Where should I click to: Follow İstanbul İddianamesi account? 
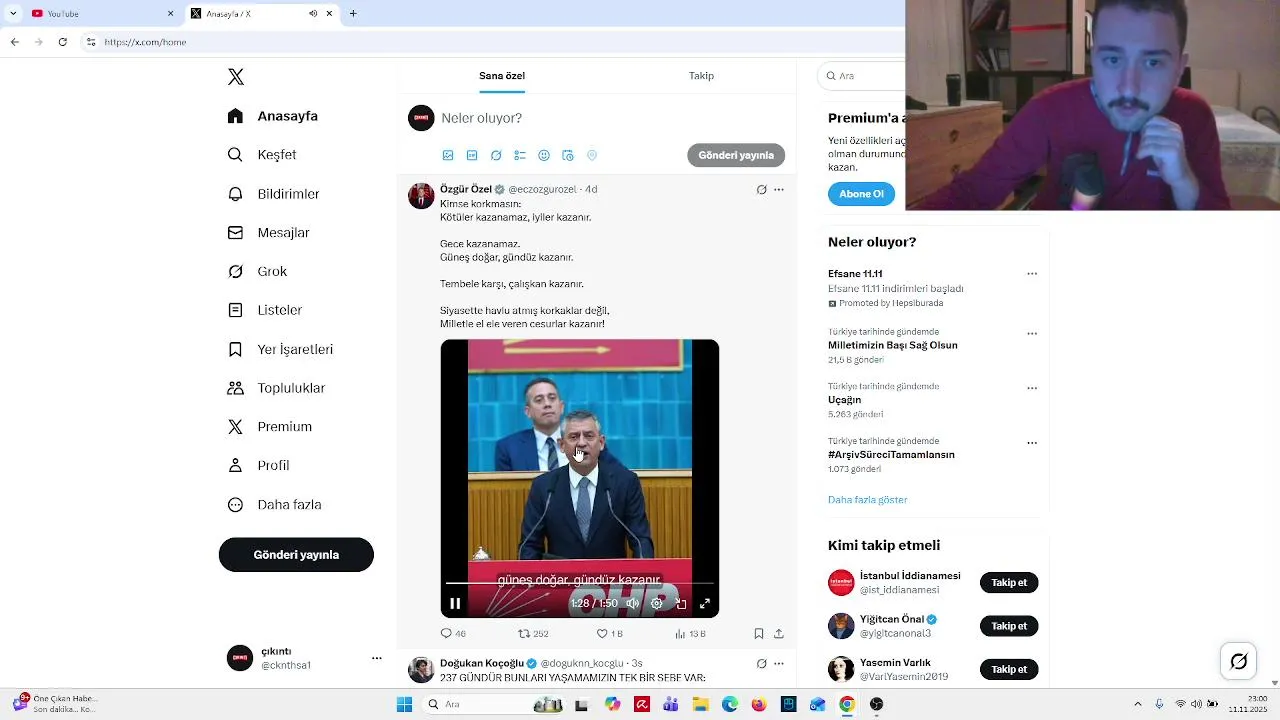tap(1009, 583)
